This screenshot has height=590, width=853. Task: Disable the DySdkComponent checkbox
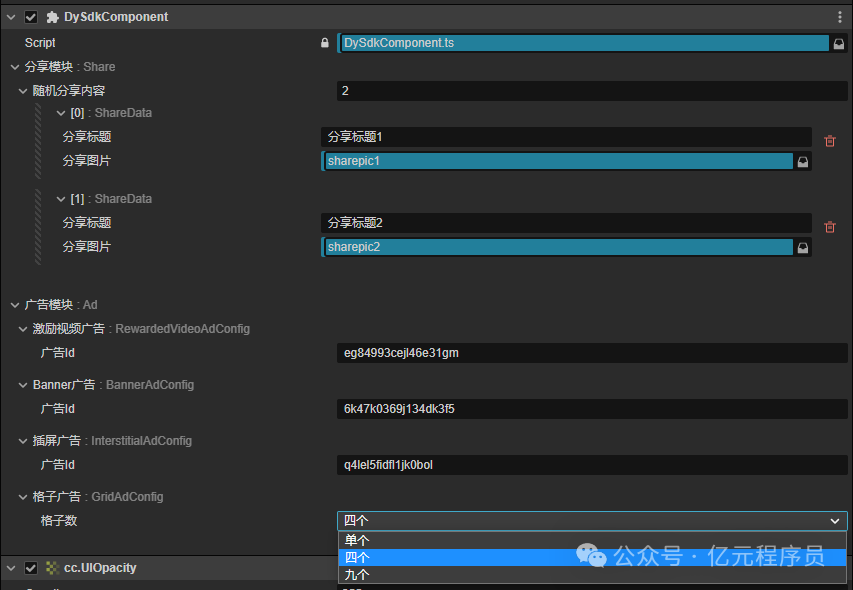[x=30, y=17]
